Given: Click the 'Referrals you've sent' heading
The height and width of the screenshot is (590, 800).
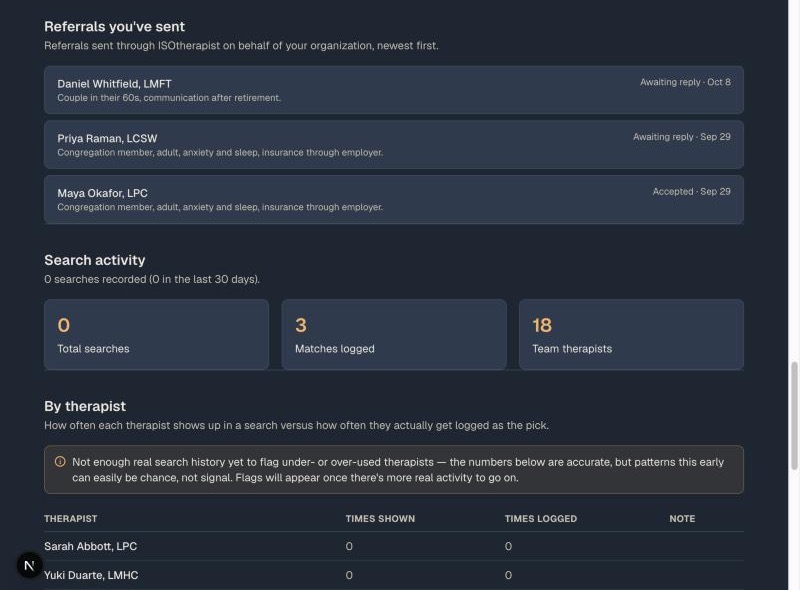Looking at the screenshot, I should click(114, 27).
